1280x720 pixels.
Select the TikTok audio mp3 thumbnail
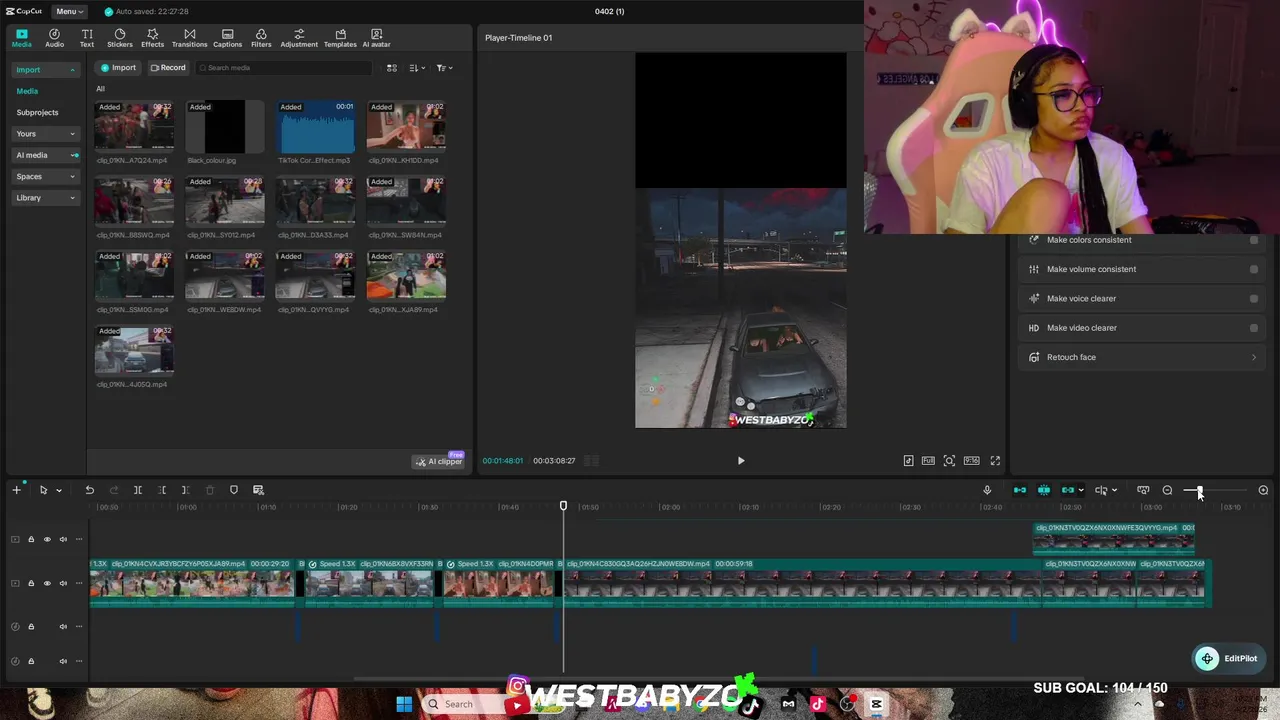[x=315, y=127]
